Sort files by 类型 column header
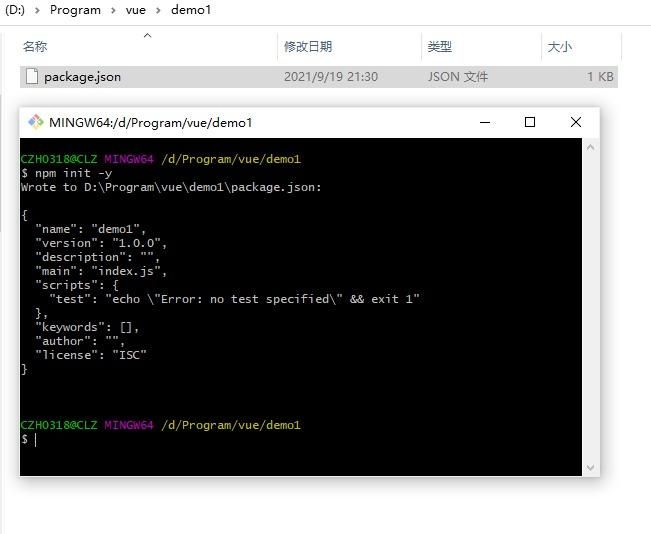The height and width of the screenshot is (534, 651). [440, 47]
